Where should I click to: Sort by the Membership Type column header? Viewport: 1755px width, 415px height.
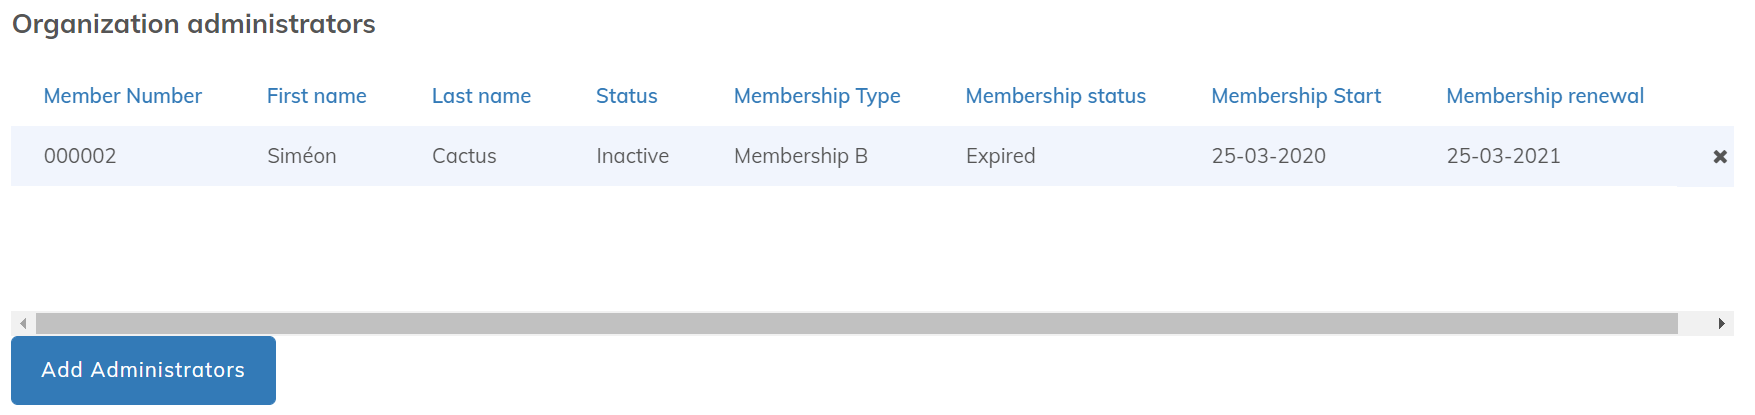(x=817, y=96)
